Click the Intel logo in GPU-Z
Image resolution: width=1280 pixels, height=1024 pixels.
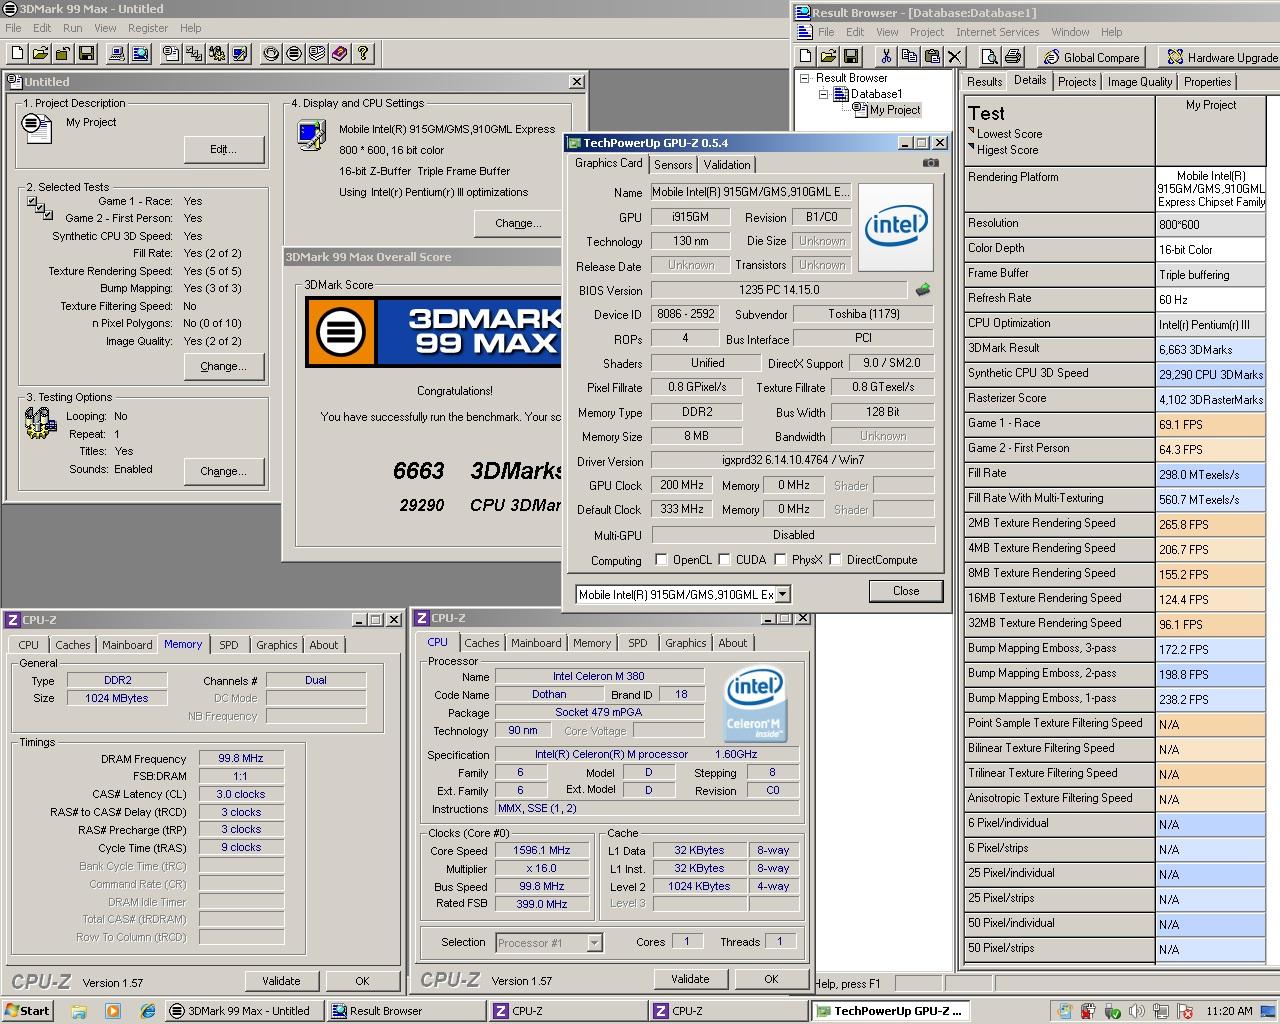(896, 227)
